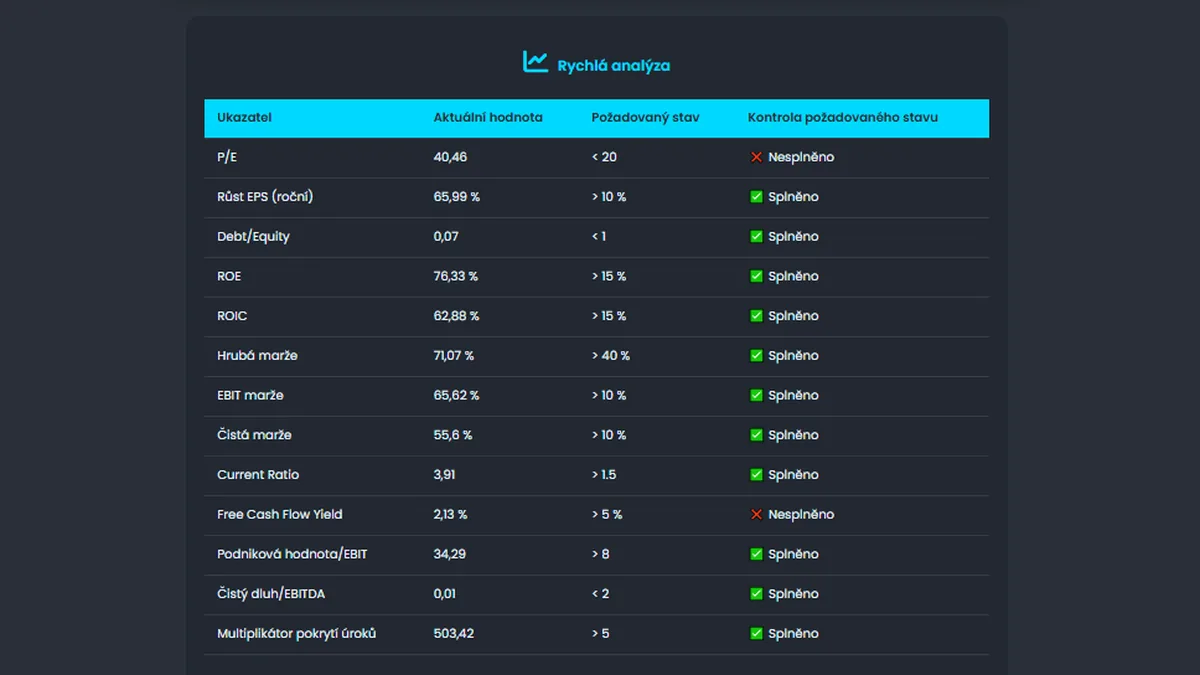
Task: Click the Čistá marže value 55,6 %
Action: [x=453, y=435]
